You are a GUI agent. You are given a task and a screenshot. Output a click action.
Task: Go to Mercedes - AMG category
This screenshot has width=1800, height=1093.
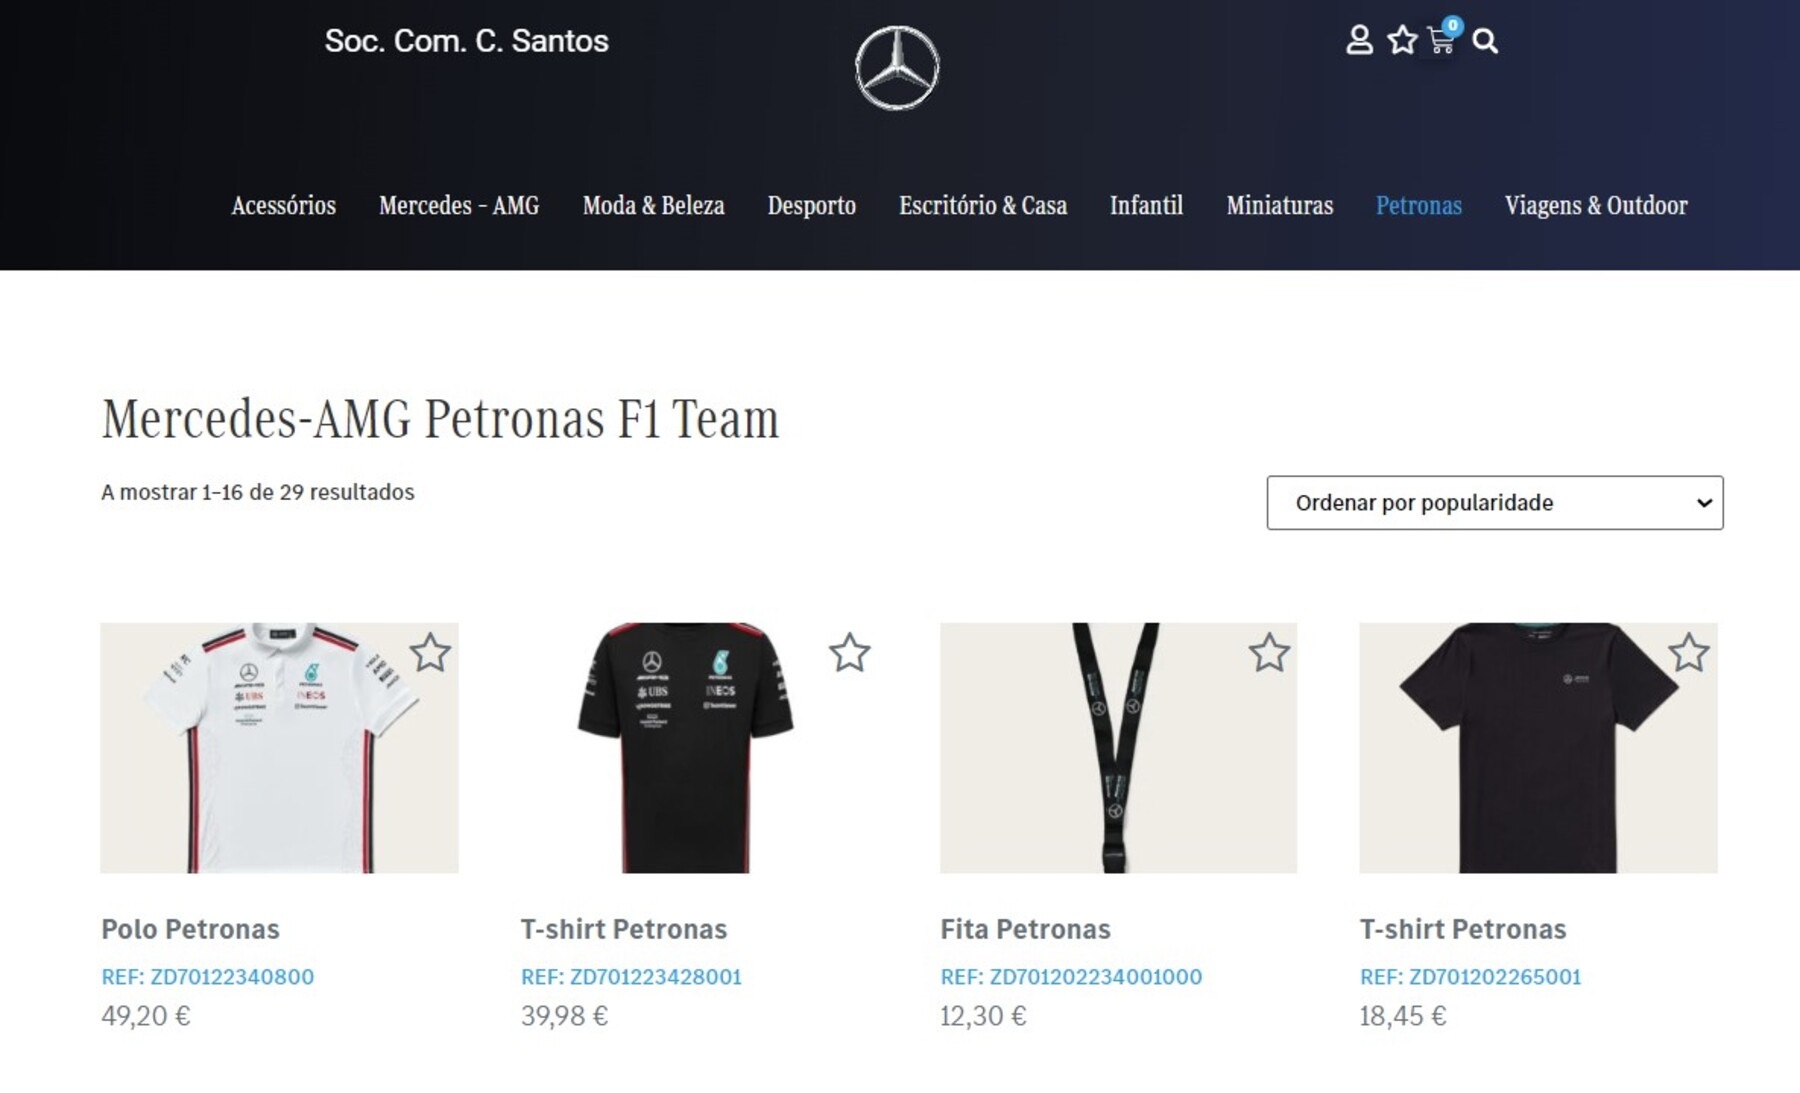(x=459, y=206)
